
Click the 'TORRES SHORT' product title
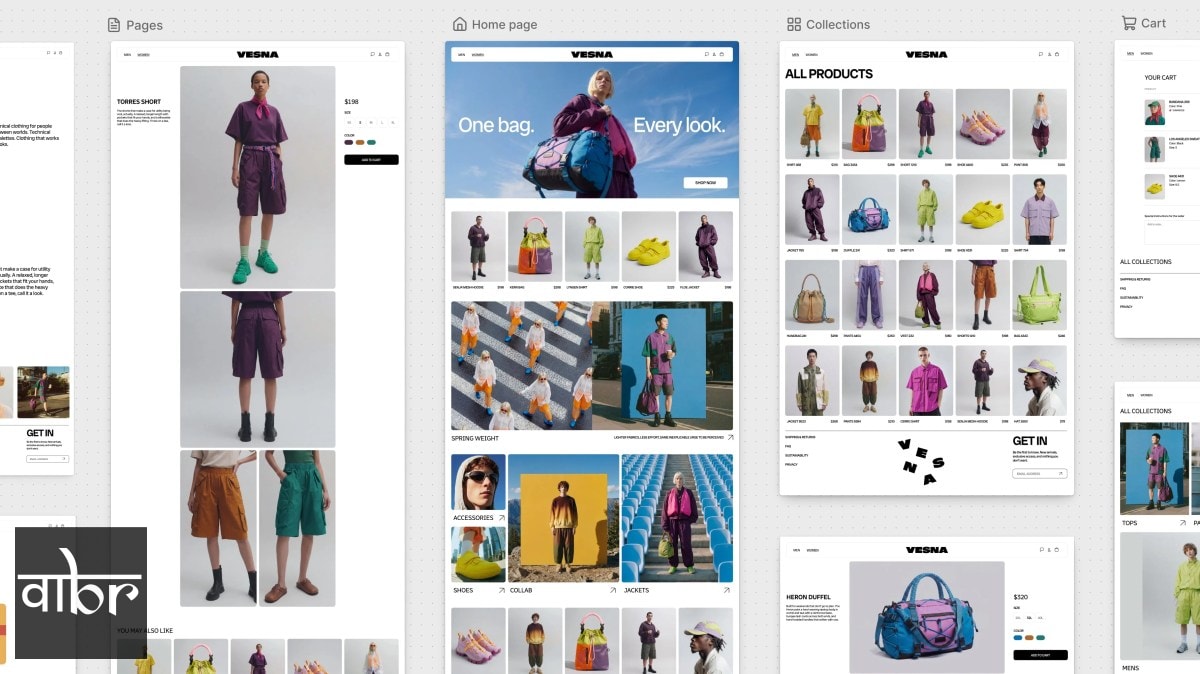click(x=139, y=102)
